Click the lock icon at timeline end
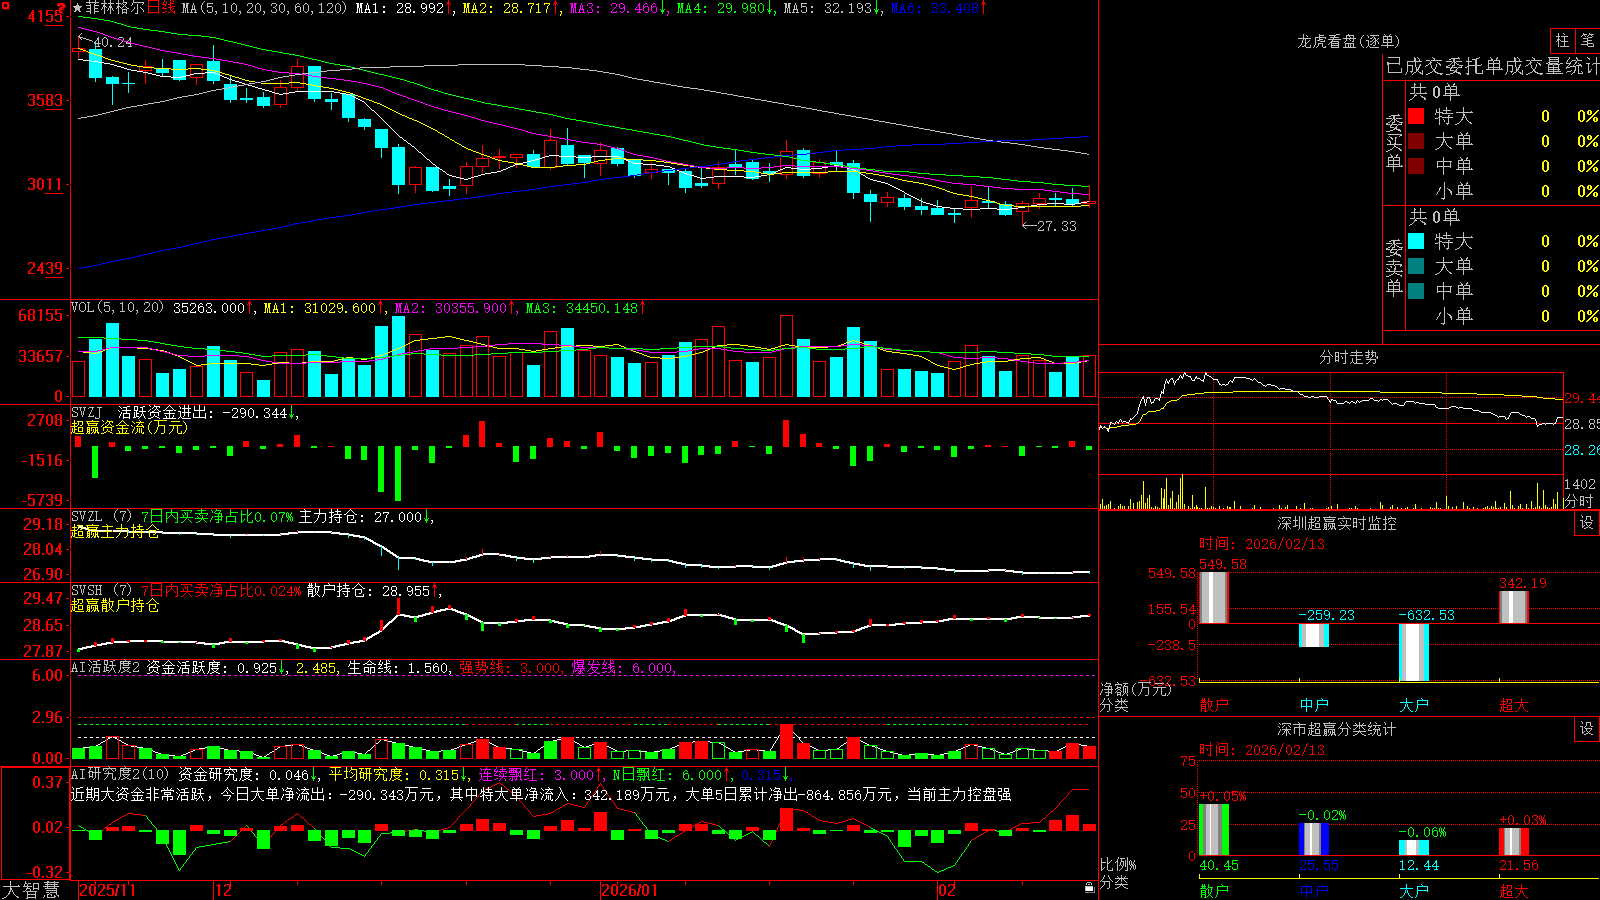 [1089, 888]
